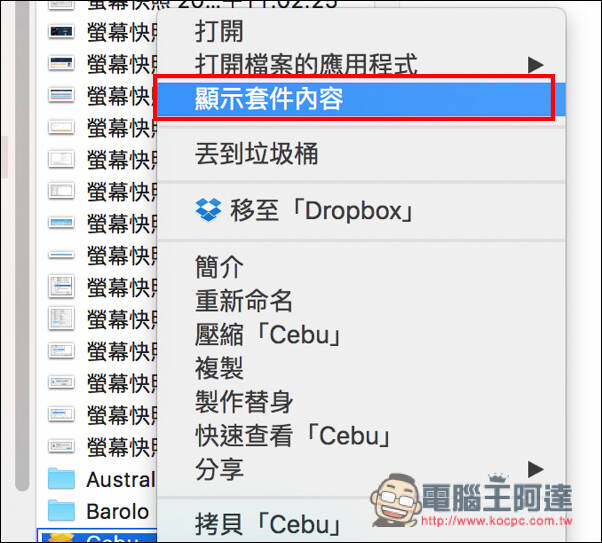602x543 pixels.
Task: Select the Barolo folder icon
Action: 61,510
